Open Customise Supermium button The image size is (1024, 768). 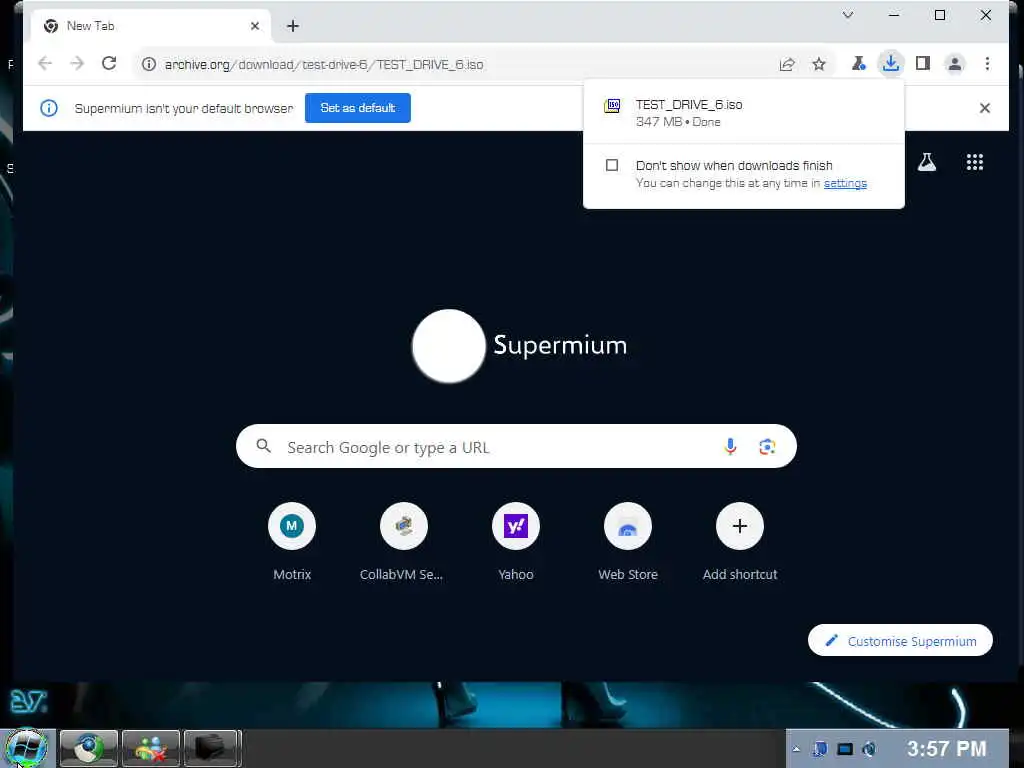click(900, 641)
